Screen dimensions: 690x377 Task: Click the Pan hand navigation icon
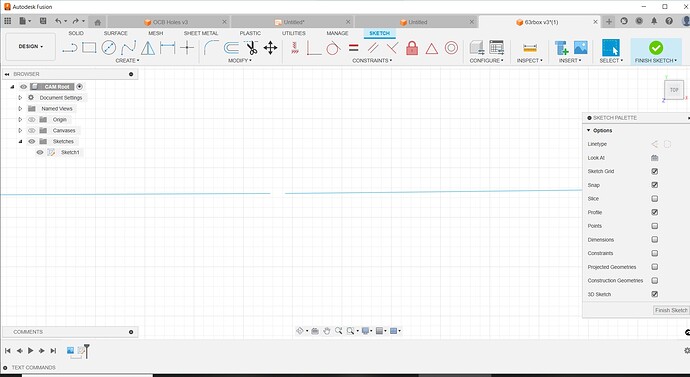(327, 331)
